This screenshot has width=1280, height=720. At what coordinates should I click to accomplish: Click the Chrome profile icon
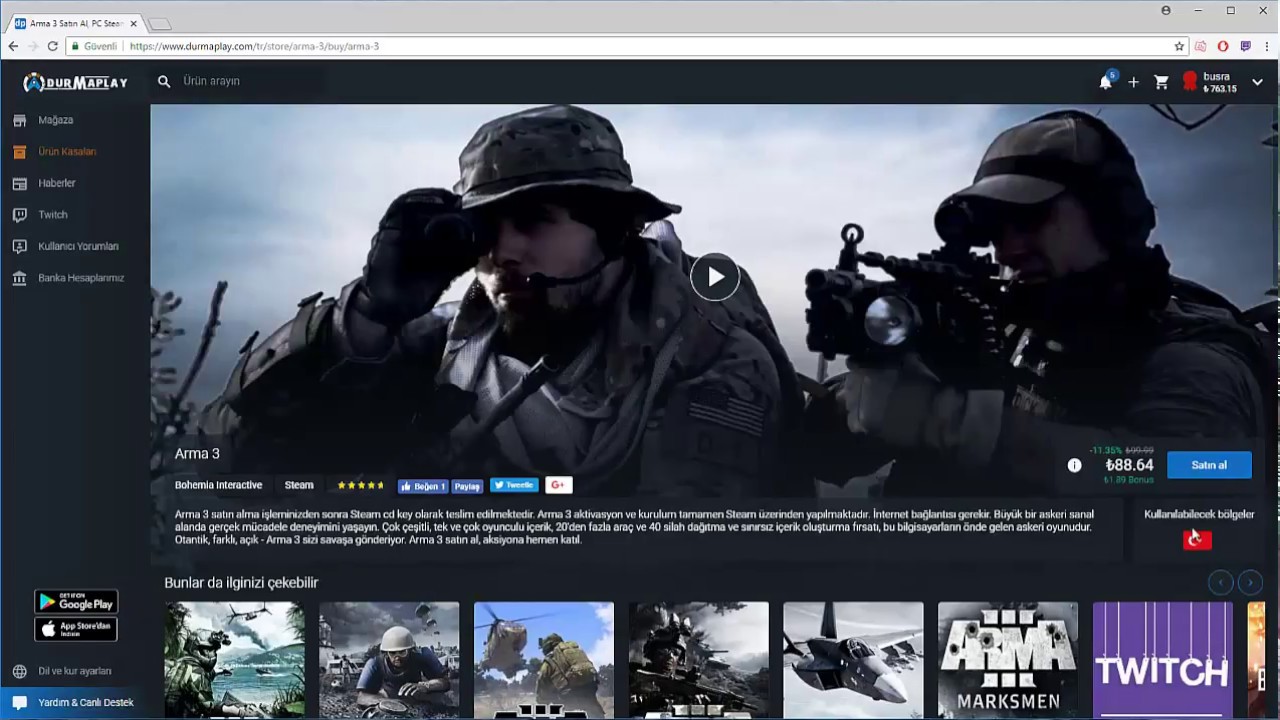(x=1166, y=10)
